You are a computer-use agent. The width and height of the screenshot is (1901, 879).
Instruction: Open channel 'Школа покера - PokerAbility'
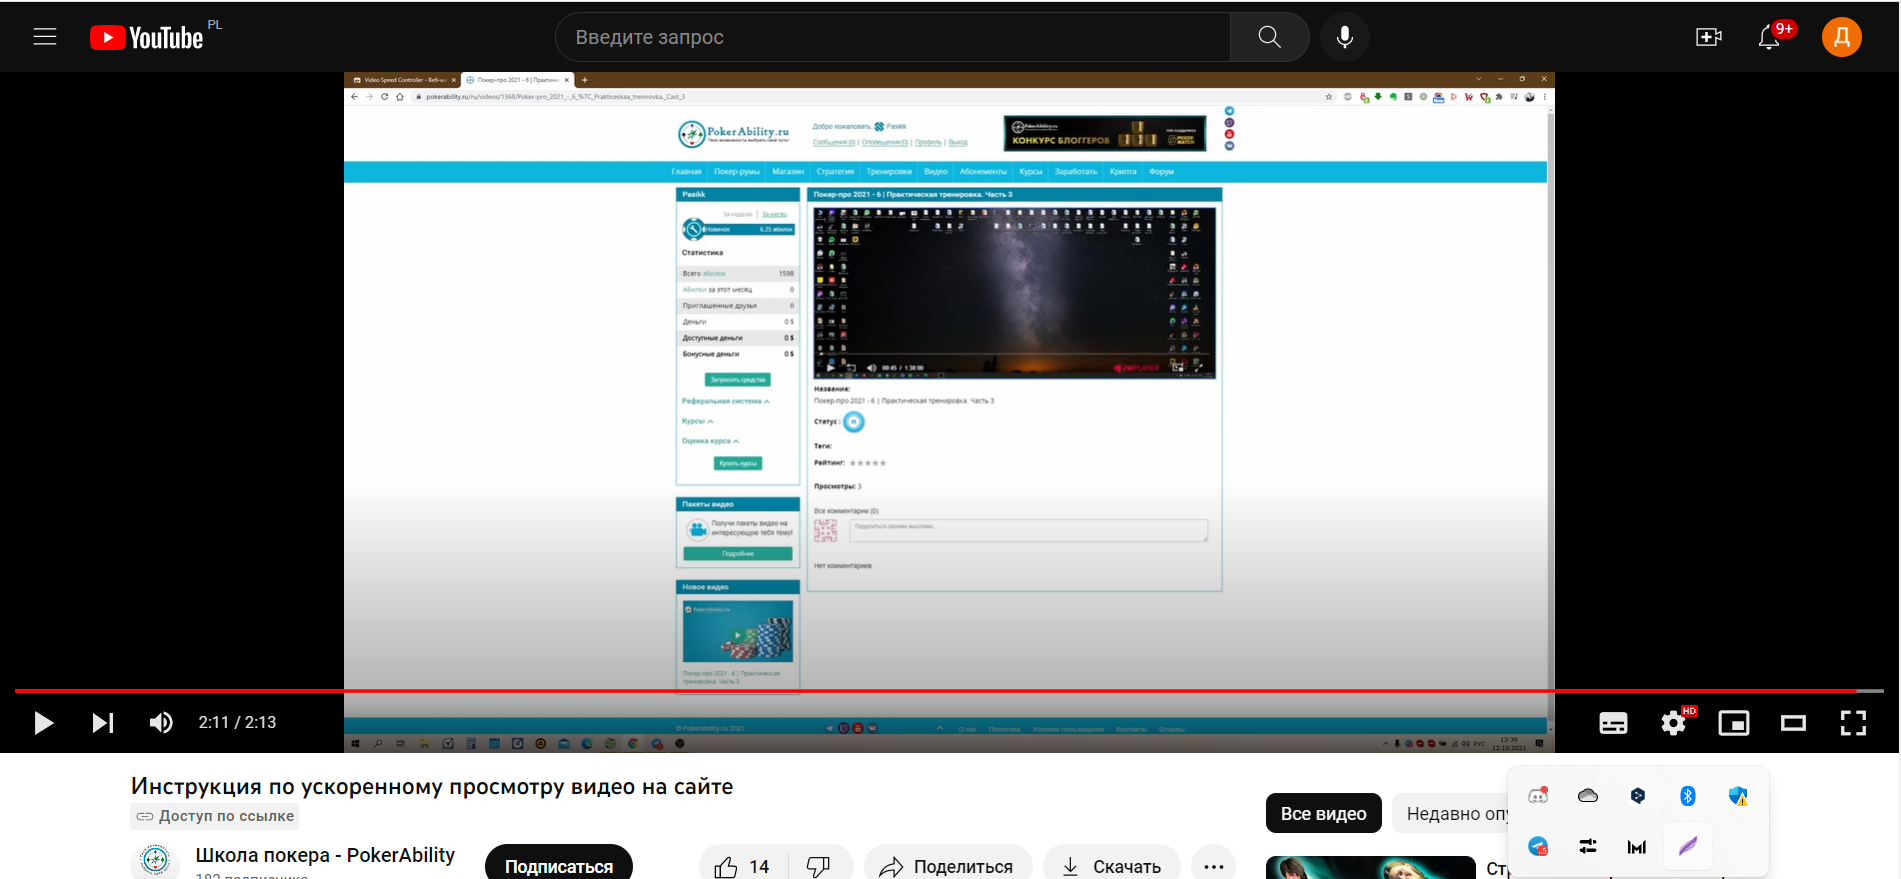[325, 855]
